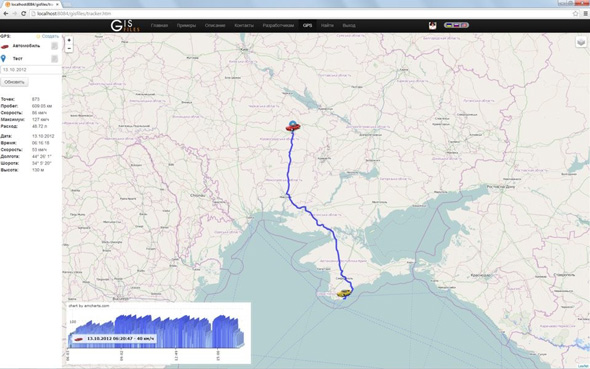Zoom out of the map
The width and height of the screenshot is (590, 369).
point(69,49)
